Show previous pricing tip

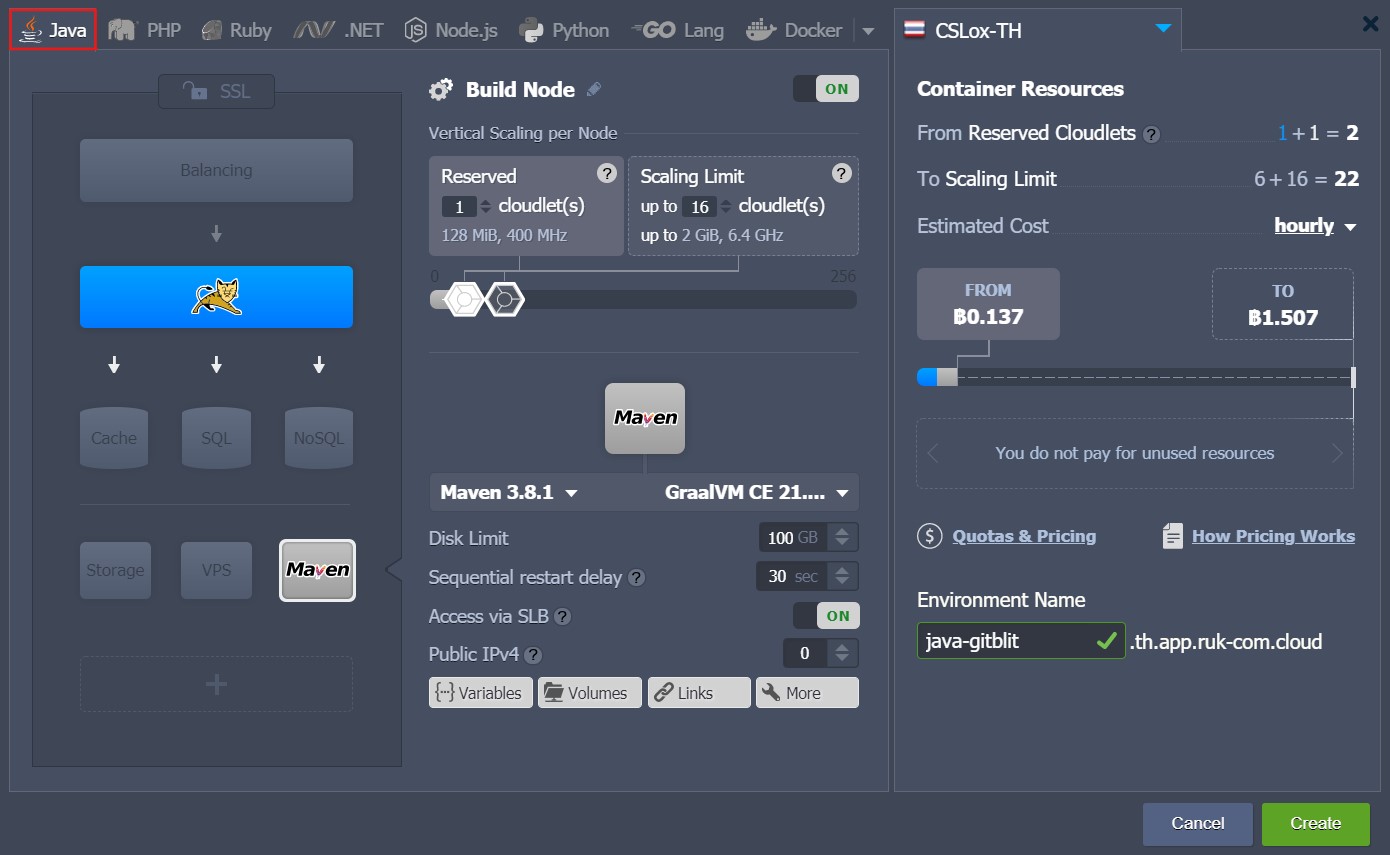[933, 454]
